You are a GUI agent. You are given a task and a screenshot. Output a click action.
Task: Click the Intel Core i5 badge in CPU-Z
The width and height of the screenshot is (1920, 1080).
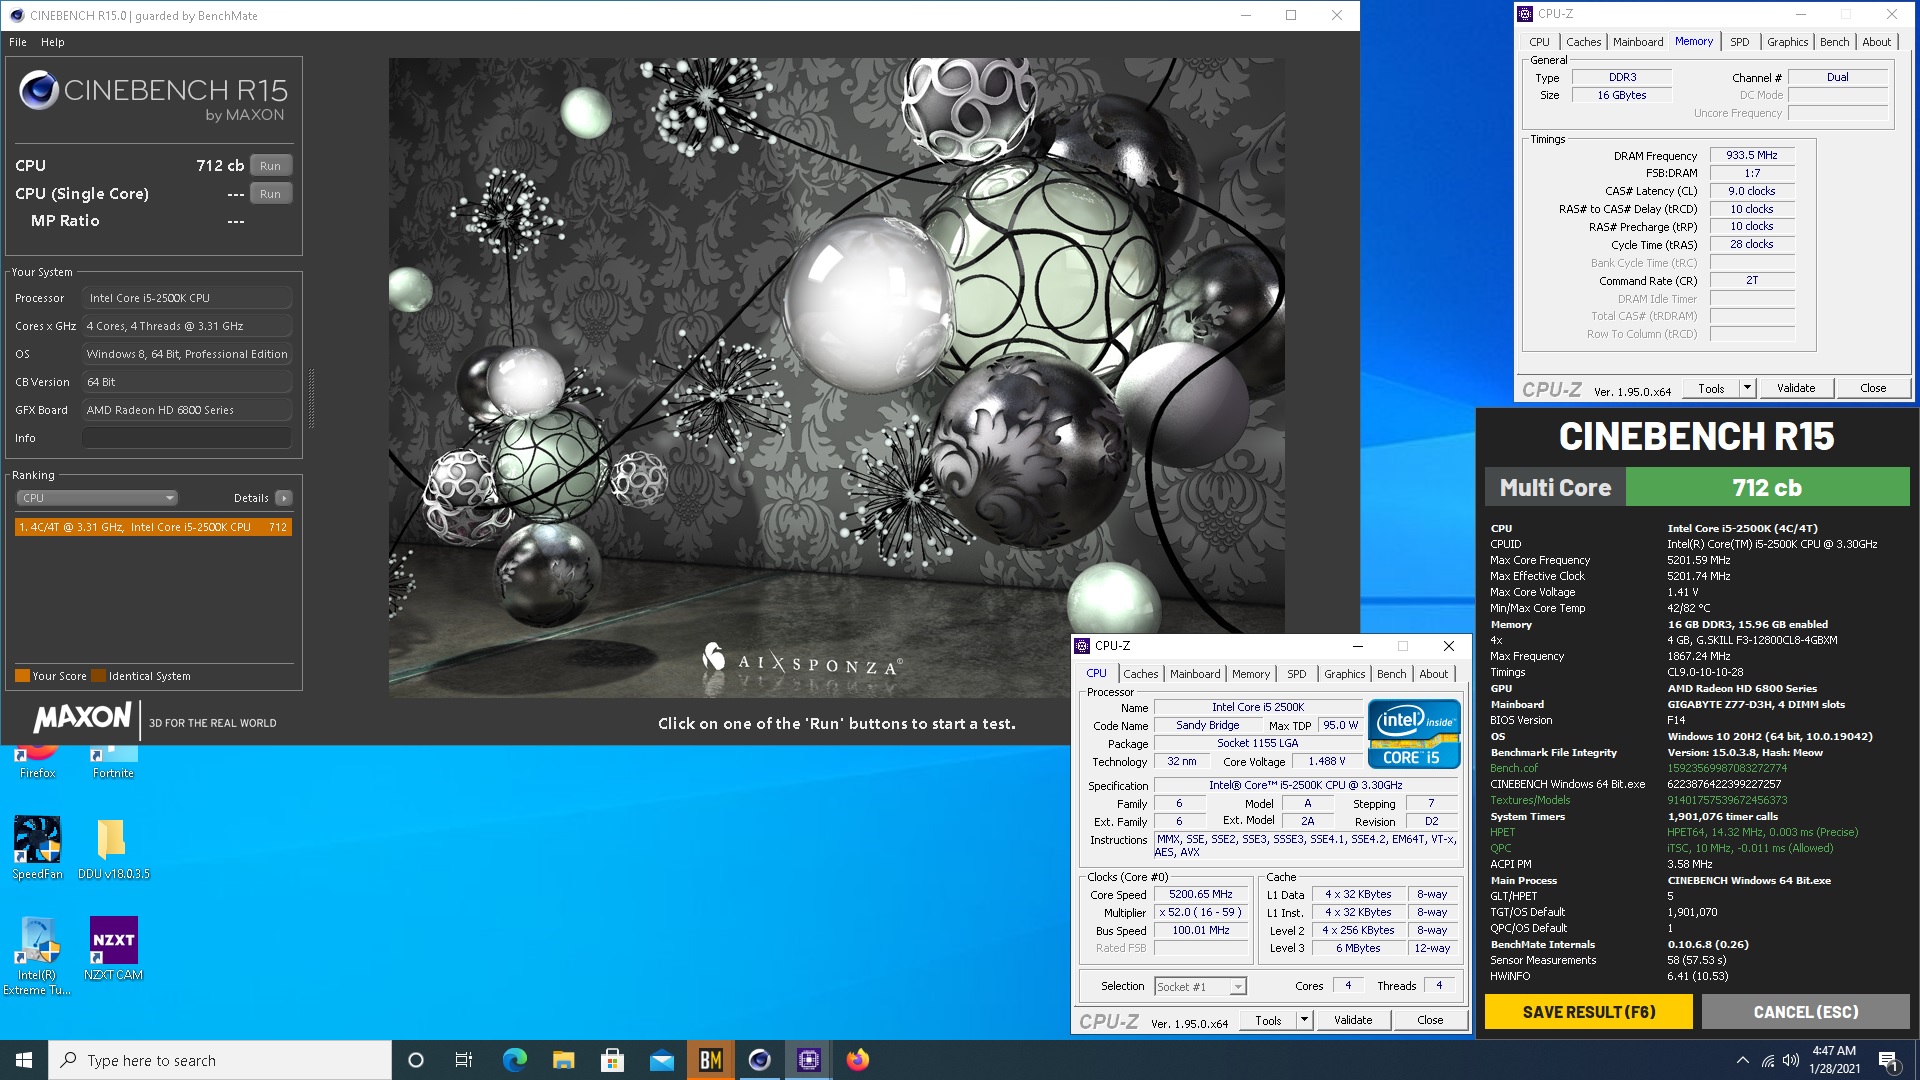(x=1414, y=734)
